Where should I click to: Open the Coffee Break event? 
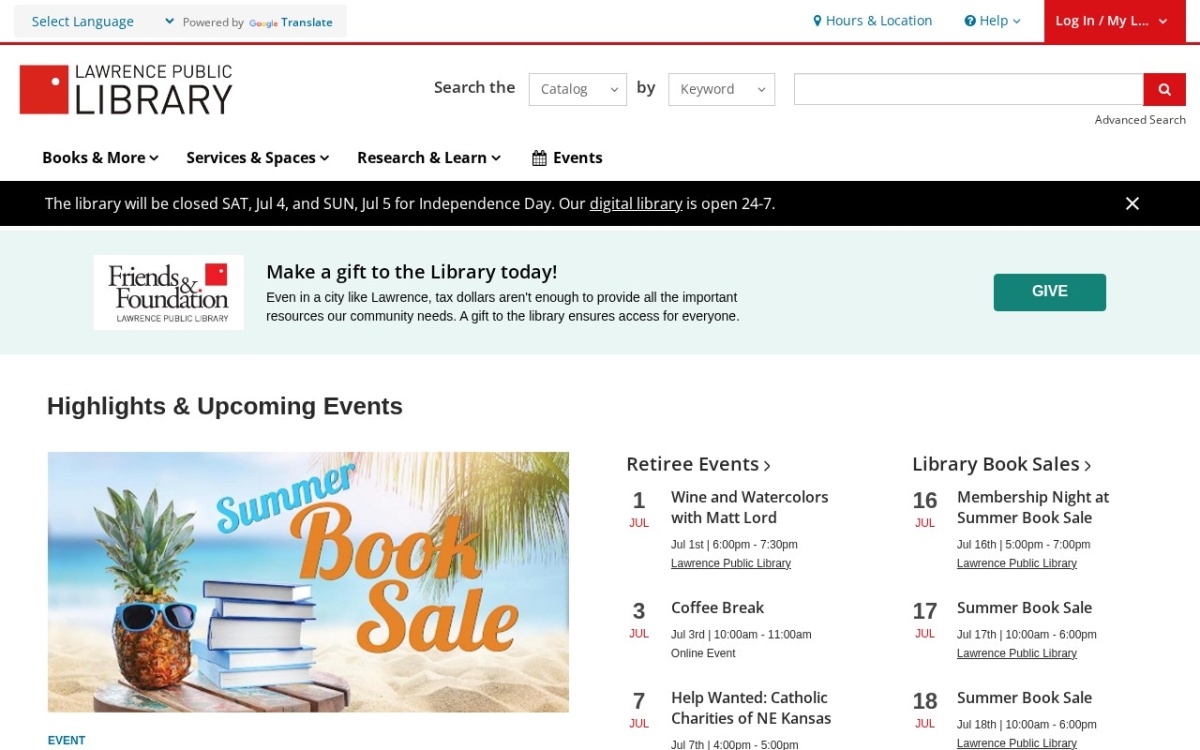point(717,608)
